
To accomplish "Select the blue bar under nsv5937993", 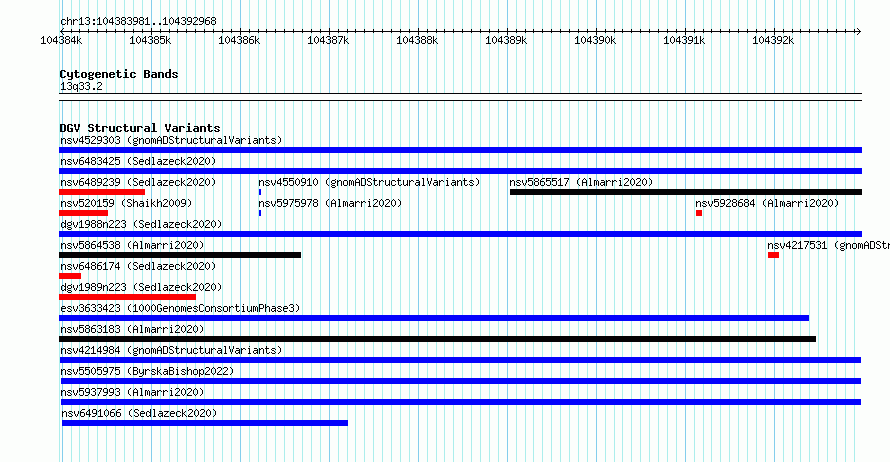I will coord(460,402).
